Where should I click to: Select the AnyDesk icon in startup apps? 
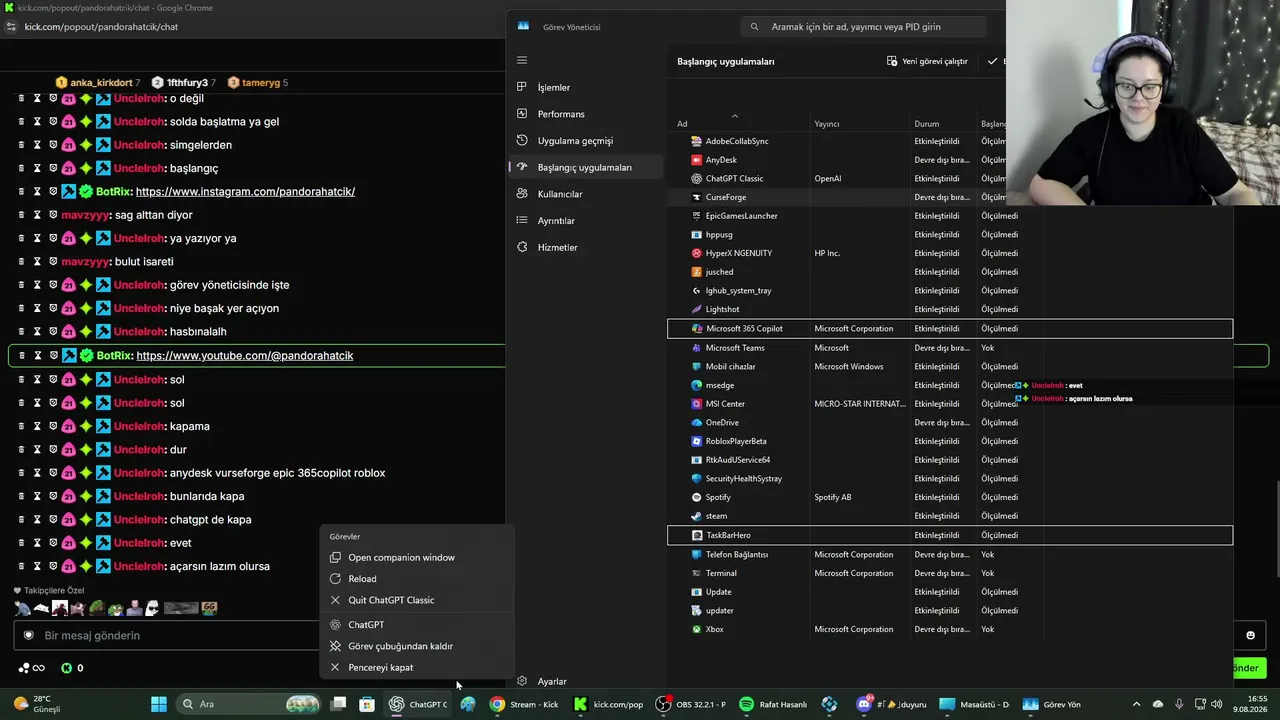697,160
